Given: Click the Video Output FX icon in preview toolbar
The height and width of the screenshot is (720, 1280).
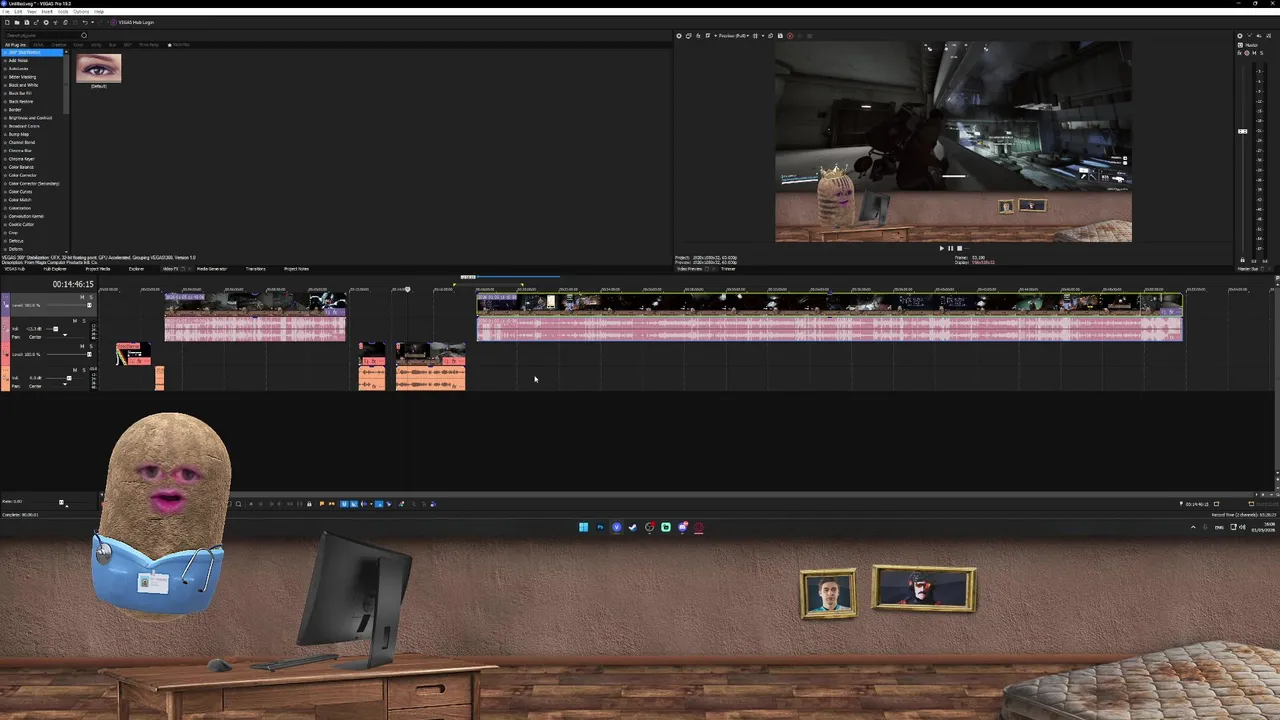Looking at the screenshot, I should coord(698,36).
